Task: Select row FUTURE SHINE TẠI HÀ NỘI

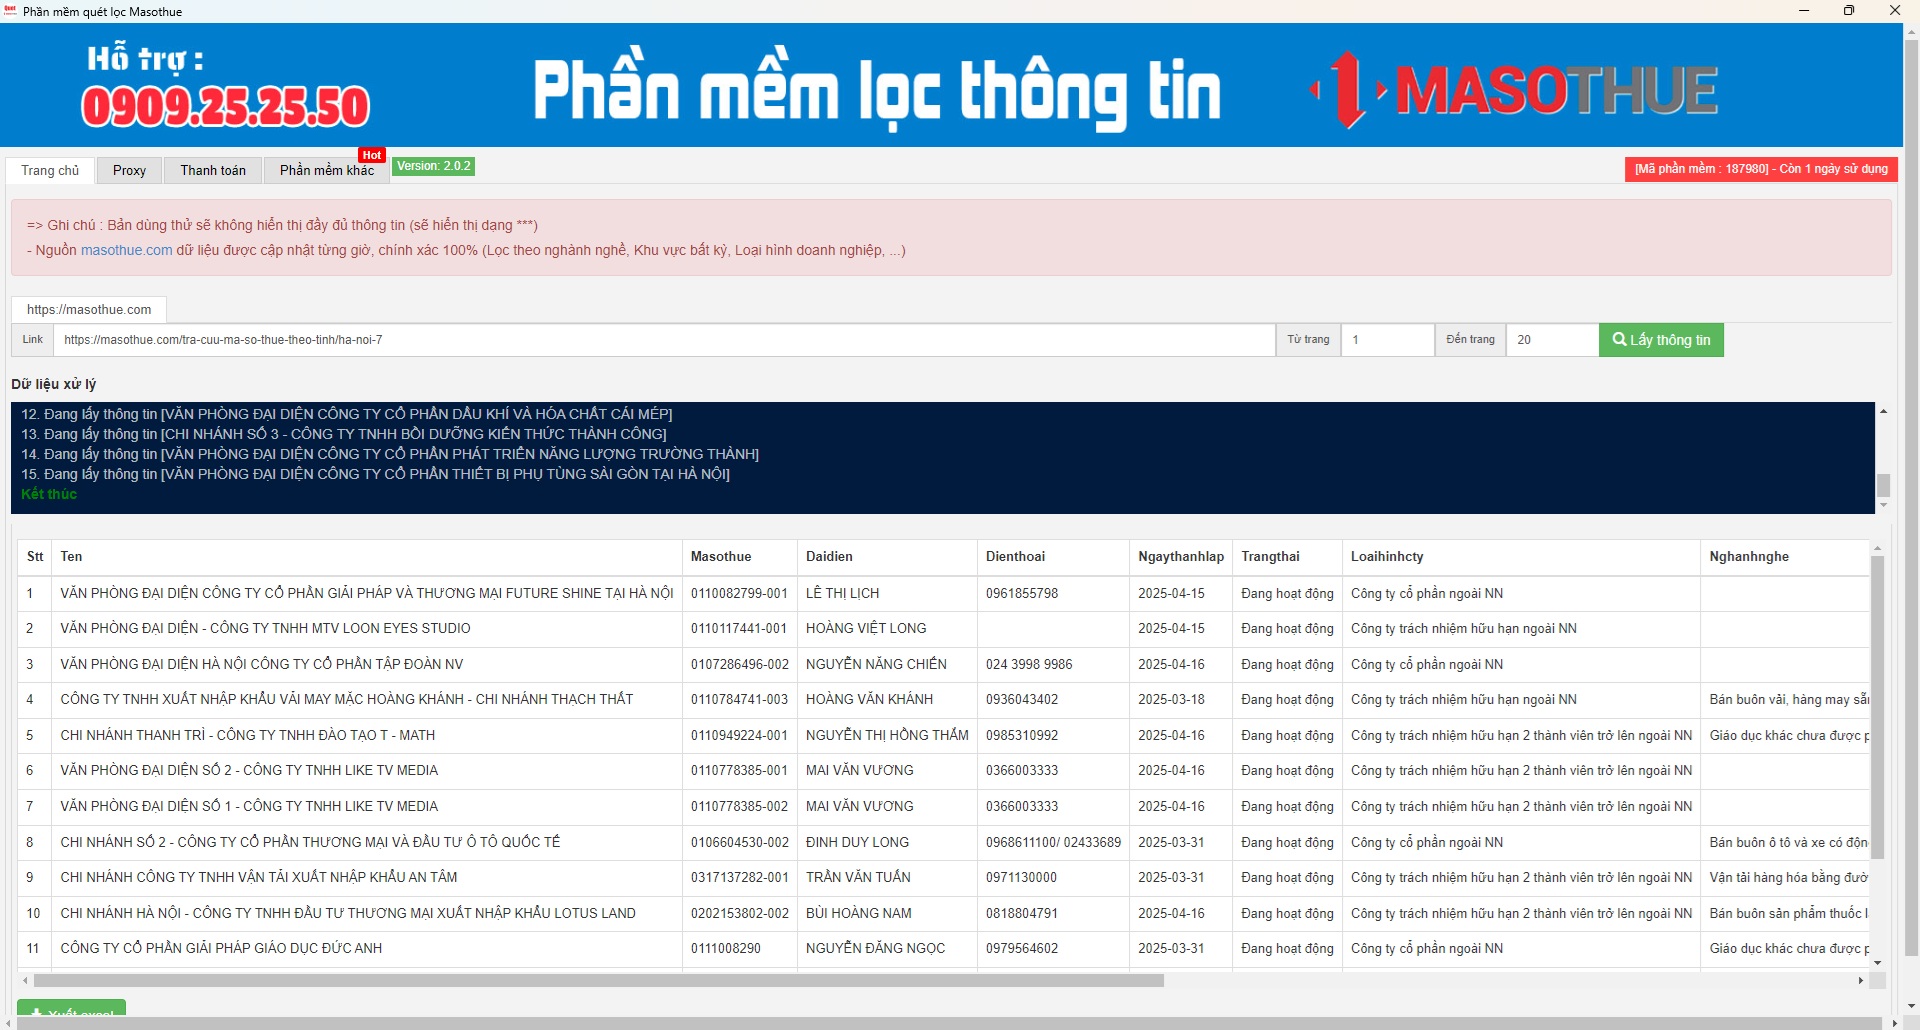Action: click(x=367, y=594)
